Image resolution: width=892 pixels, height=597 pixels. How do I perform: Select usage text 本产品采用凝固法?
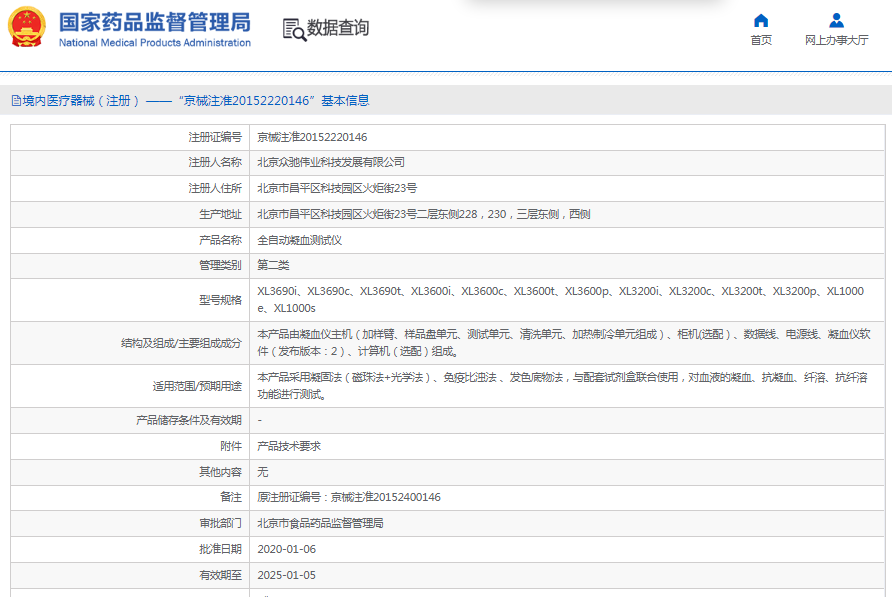[x=562, y=386]
